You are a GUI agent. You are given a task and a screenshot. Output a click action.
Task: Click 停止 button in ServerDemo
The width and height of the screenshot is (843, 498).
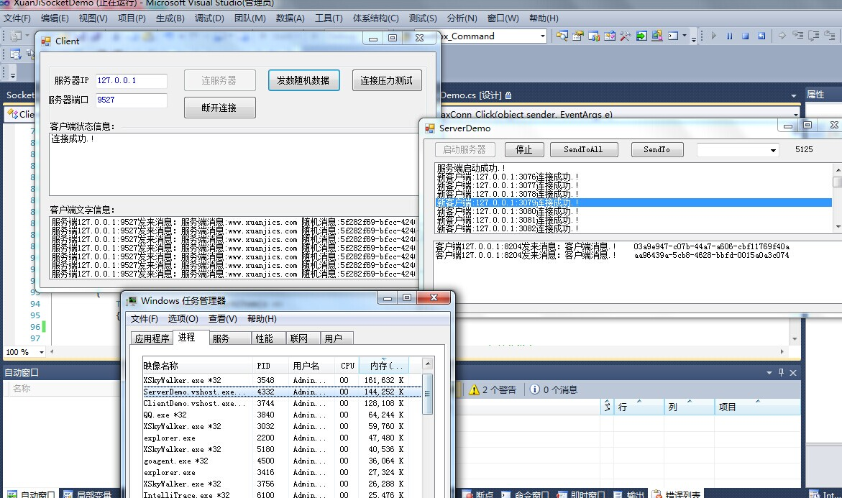coord(524,150)
